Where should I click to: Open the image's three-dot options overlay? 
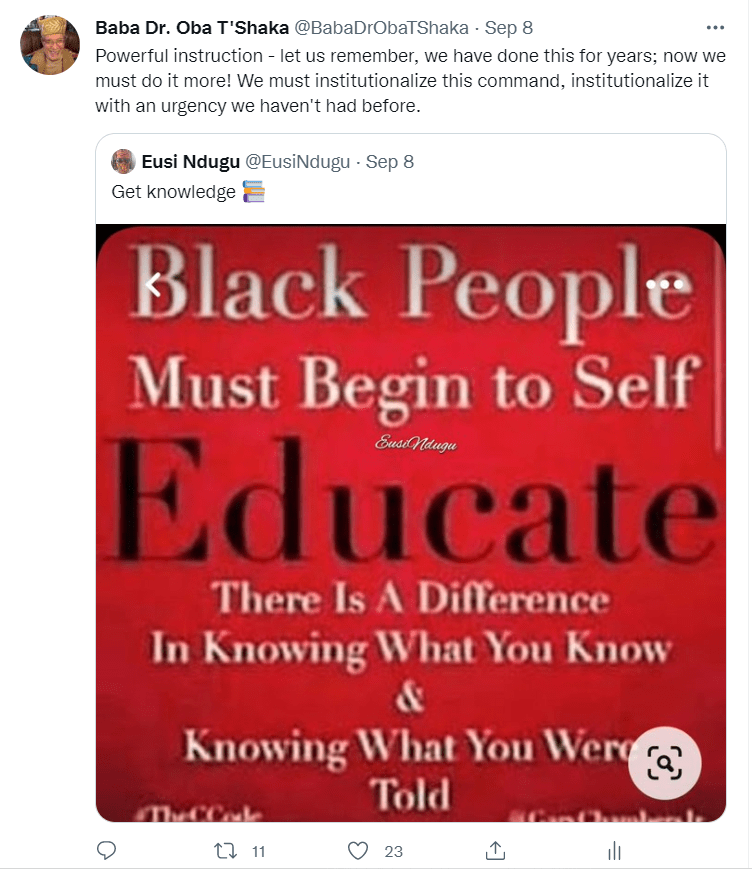(x=664, y=284)
